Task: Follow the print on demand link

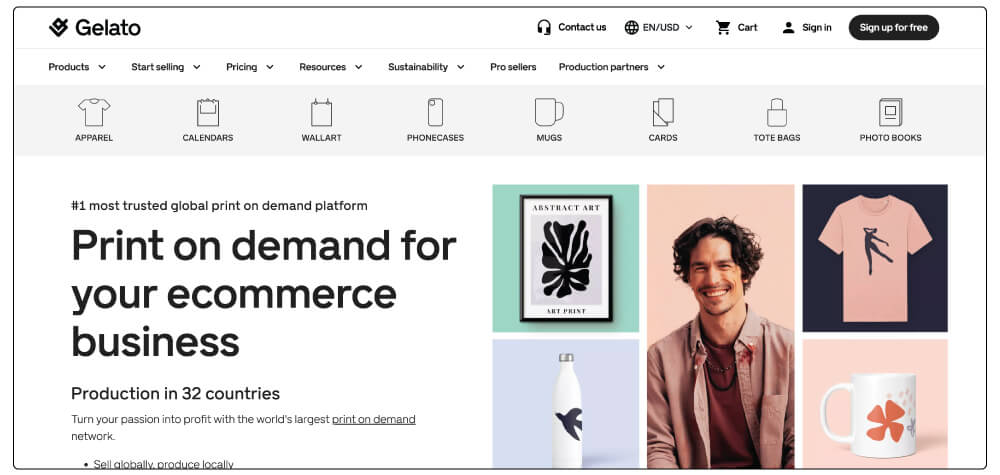Action: click(374, 420)
